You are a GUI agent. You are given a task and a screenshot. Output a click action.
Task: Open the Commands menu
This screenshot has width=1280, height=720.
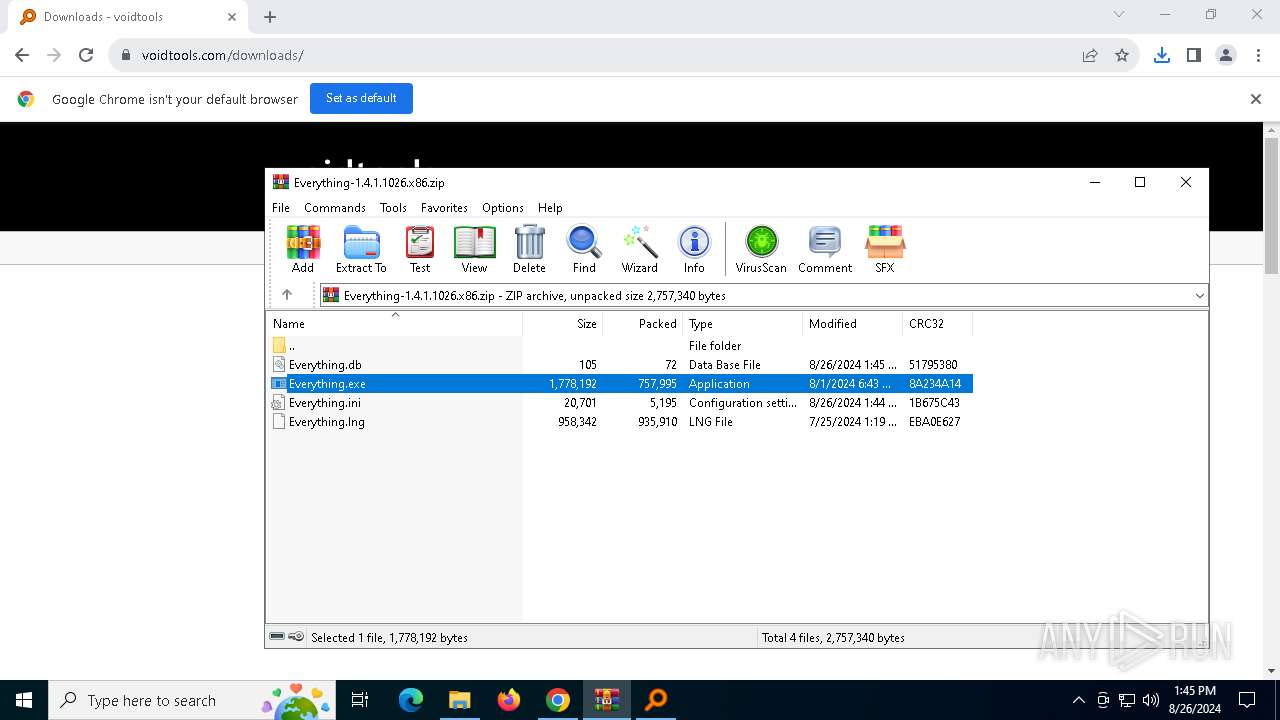coord(335,208)
